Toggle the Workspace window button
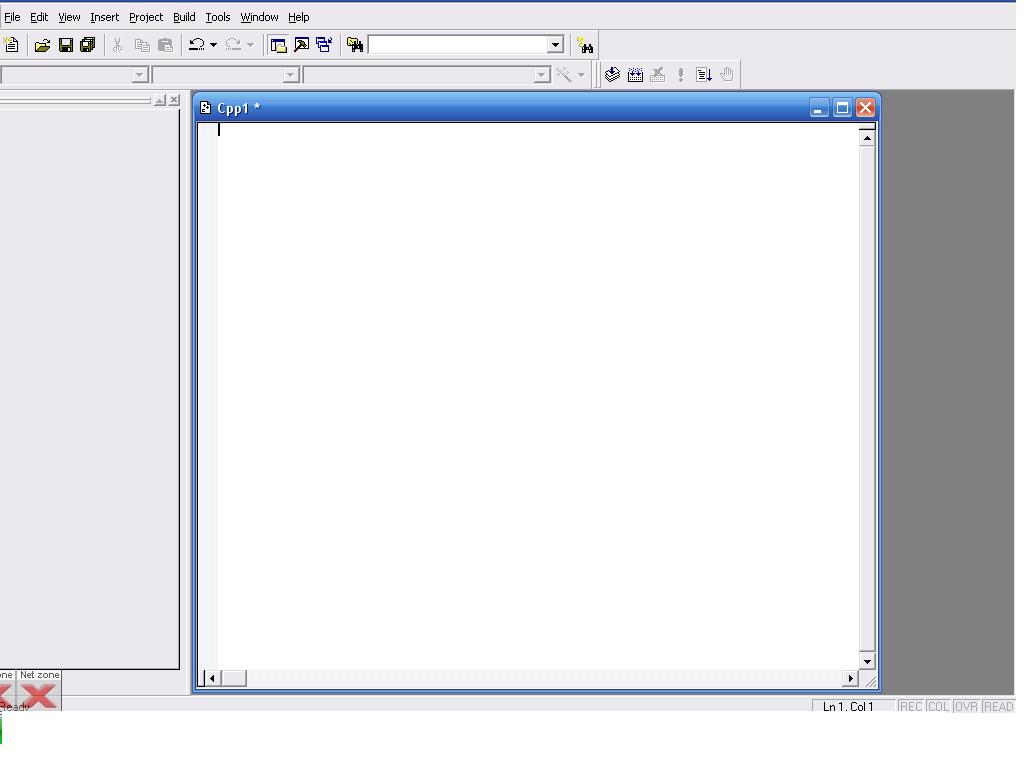 coord(279,45)
